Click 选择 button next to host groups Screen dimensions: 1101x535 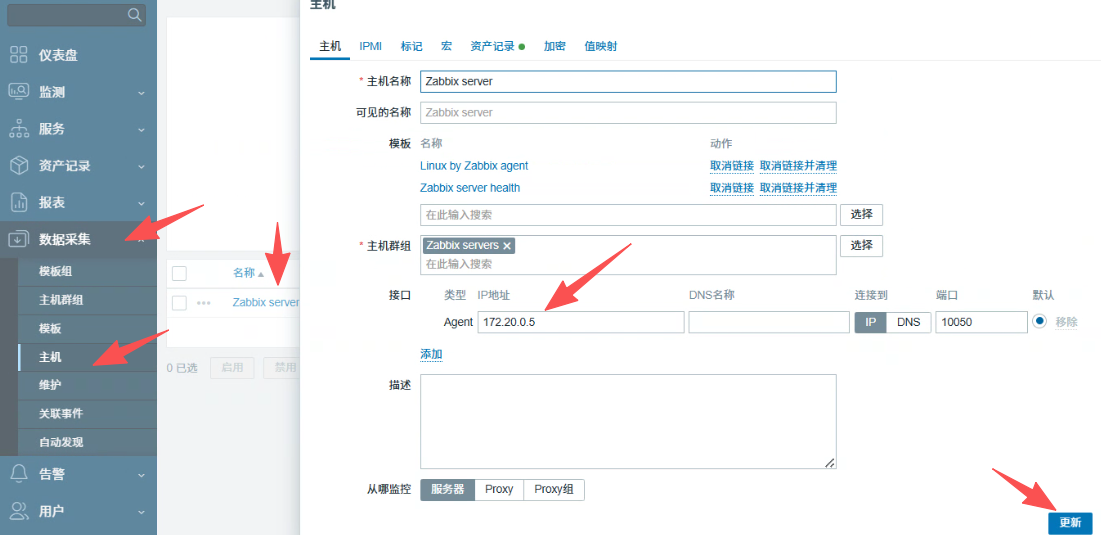pos(862,246)
